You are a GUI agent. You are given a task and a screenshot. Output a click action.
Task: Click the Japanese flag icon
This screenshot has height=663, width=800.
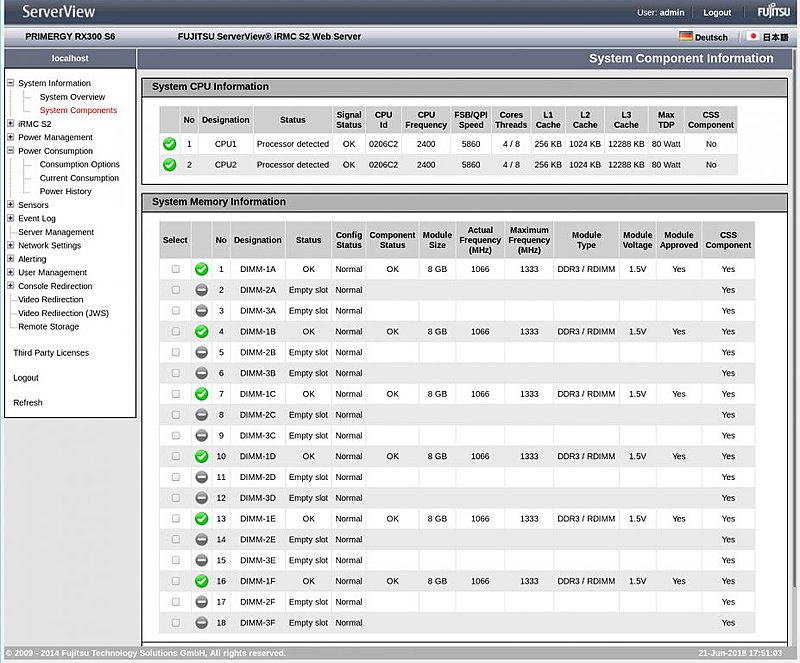point(753,37)
